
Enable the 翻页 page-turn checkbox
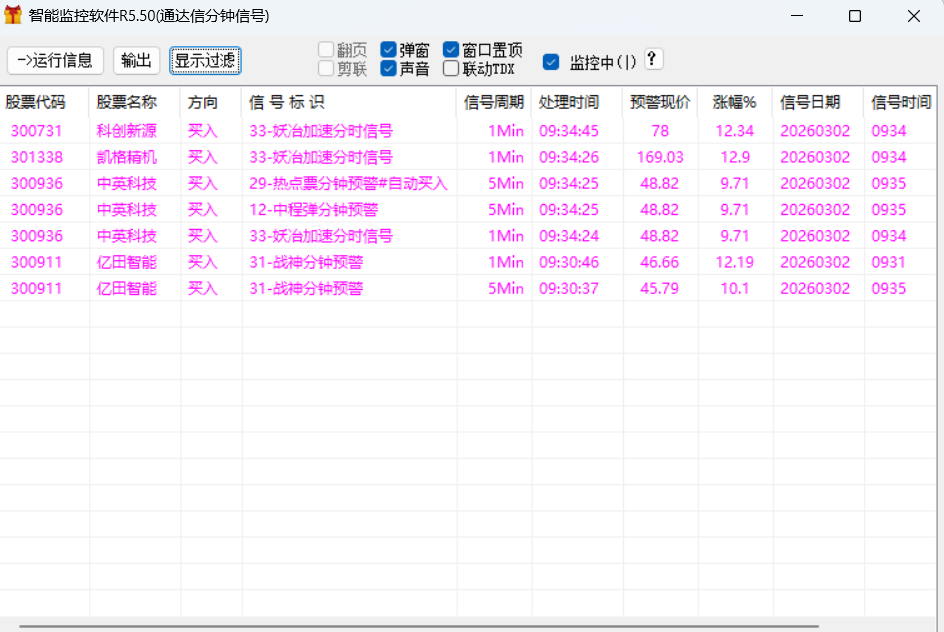(x=326, y=48)
